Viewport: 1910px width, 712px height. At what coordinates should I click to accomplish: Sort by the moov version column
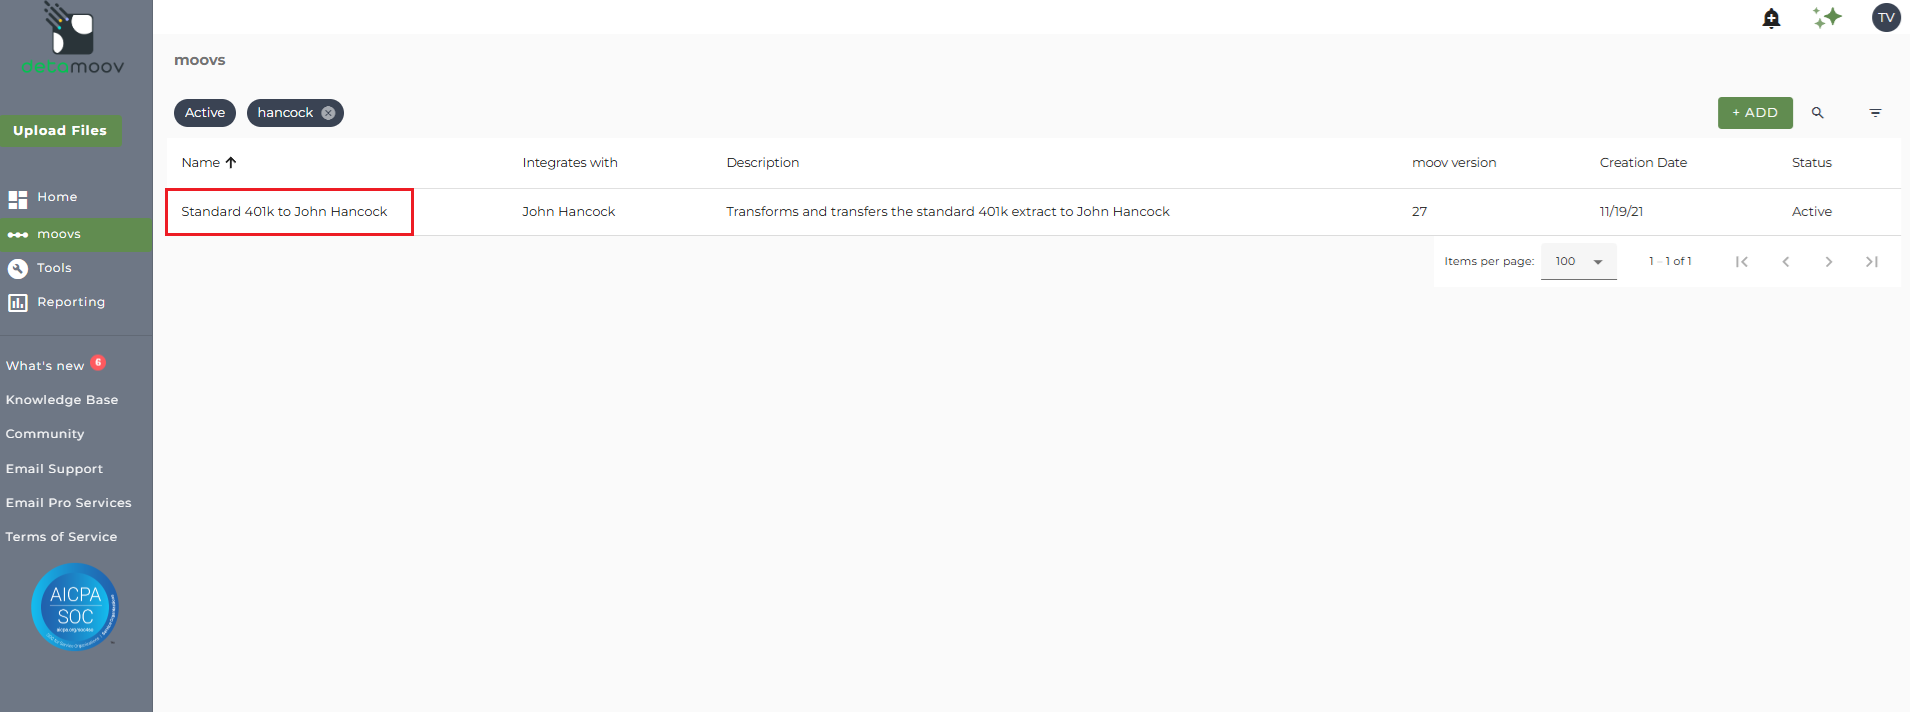[1454, 163]
